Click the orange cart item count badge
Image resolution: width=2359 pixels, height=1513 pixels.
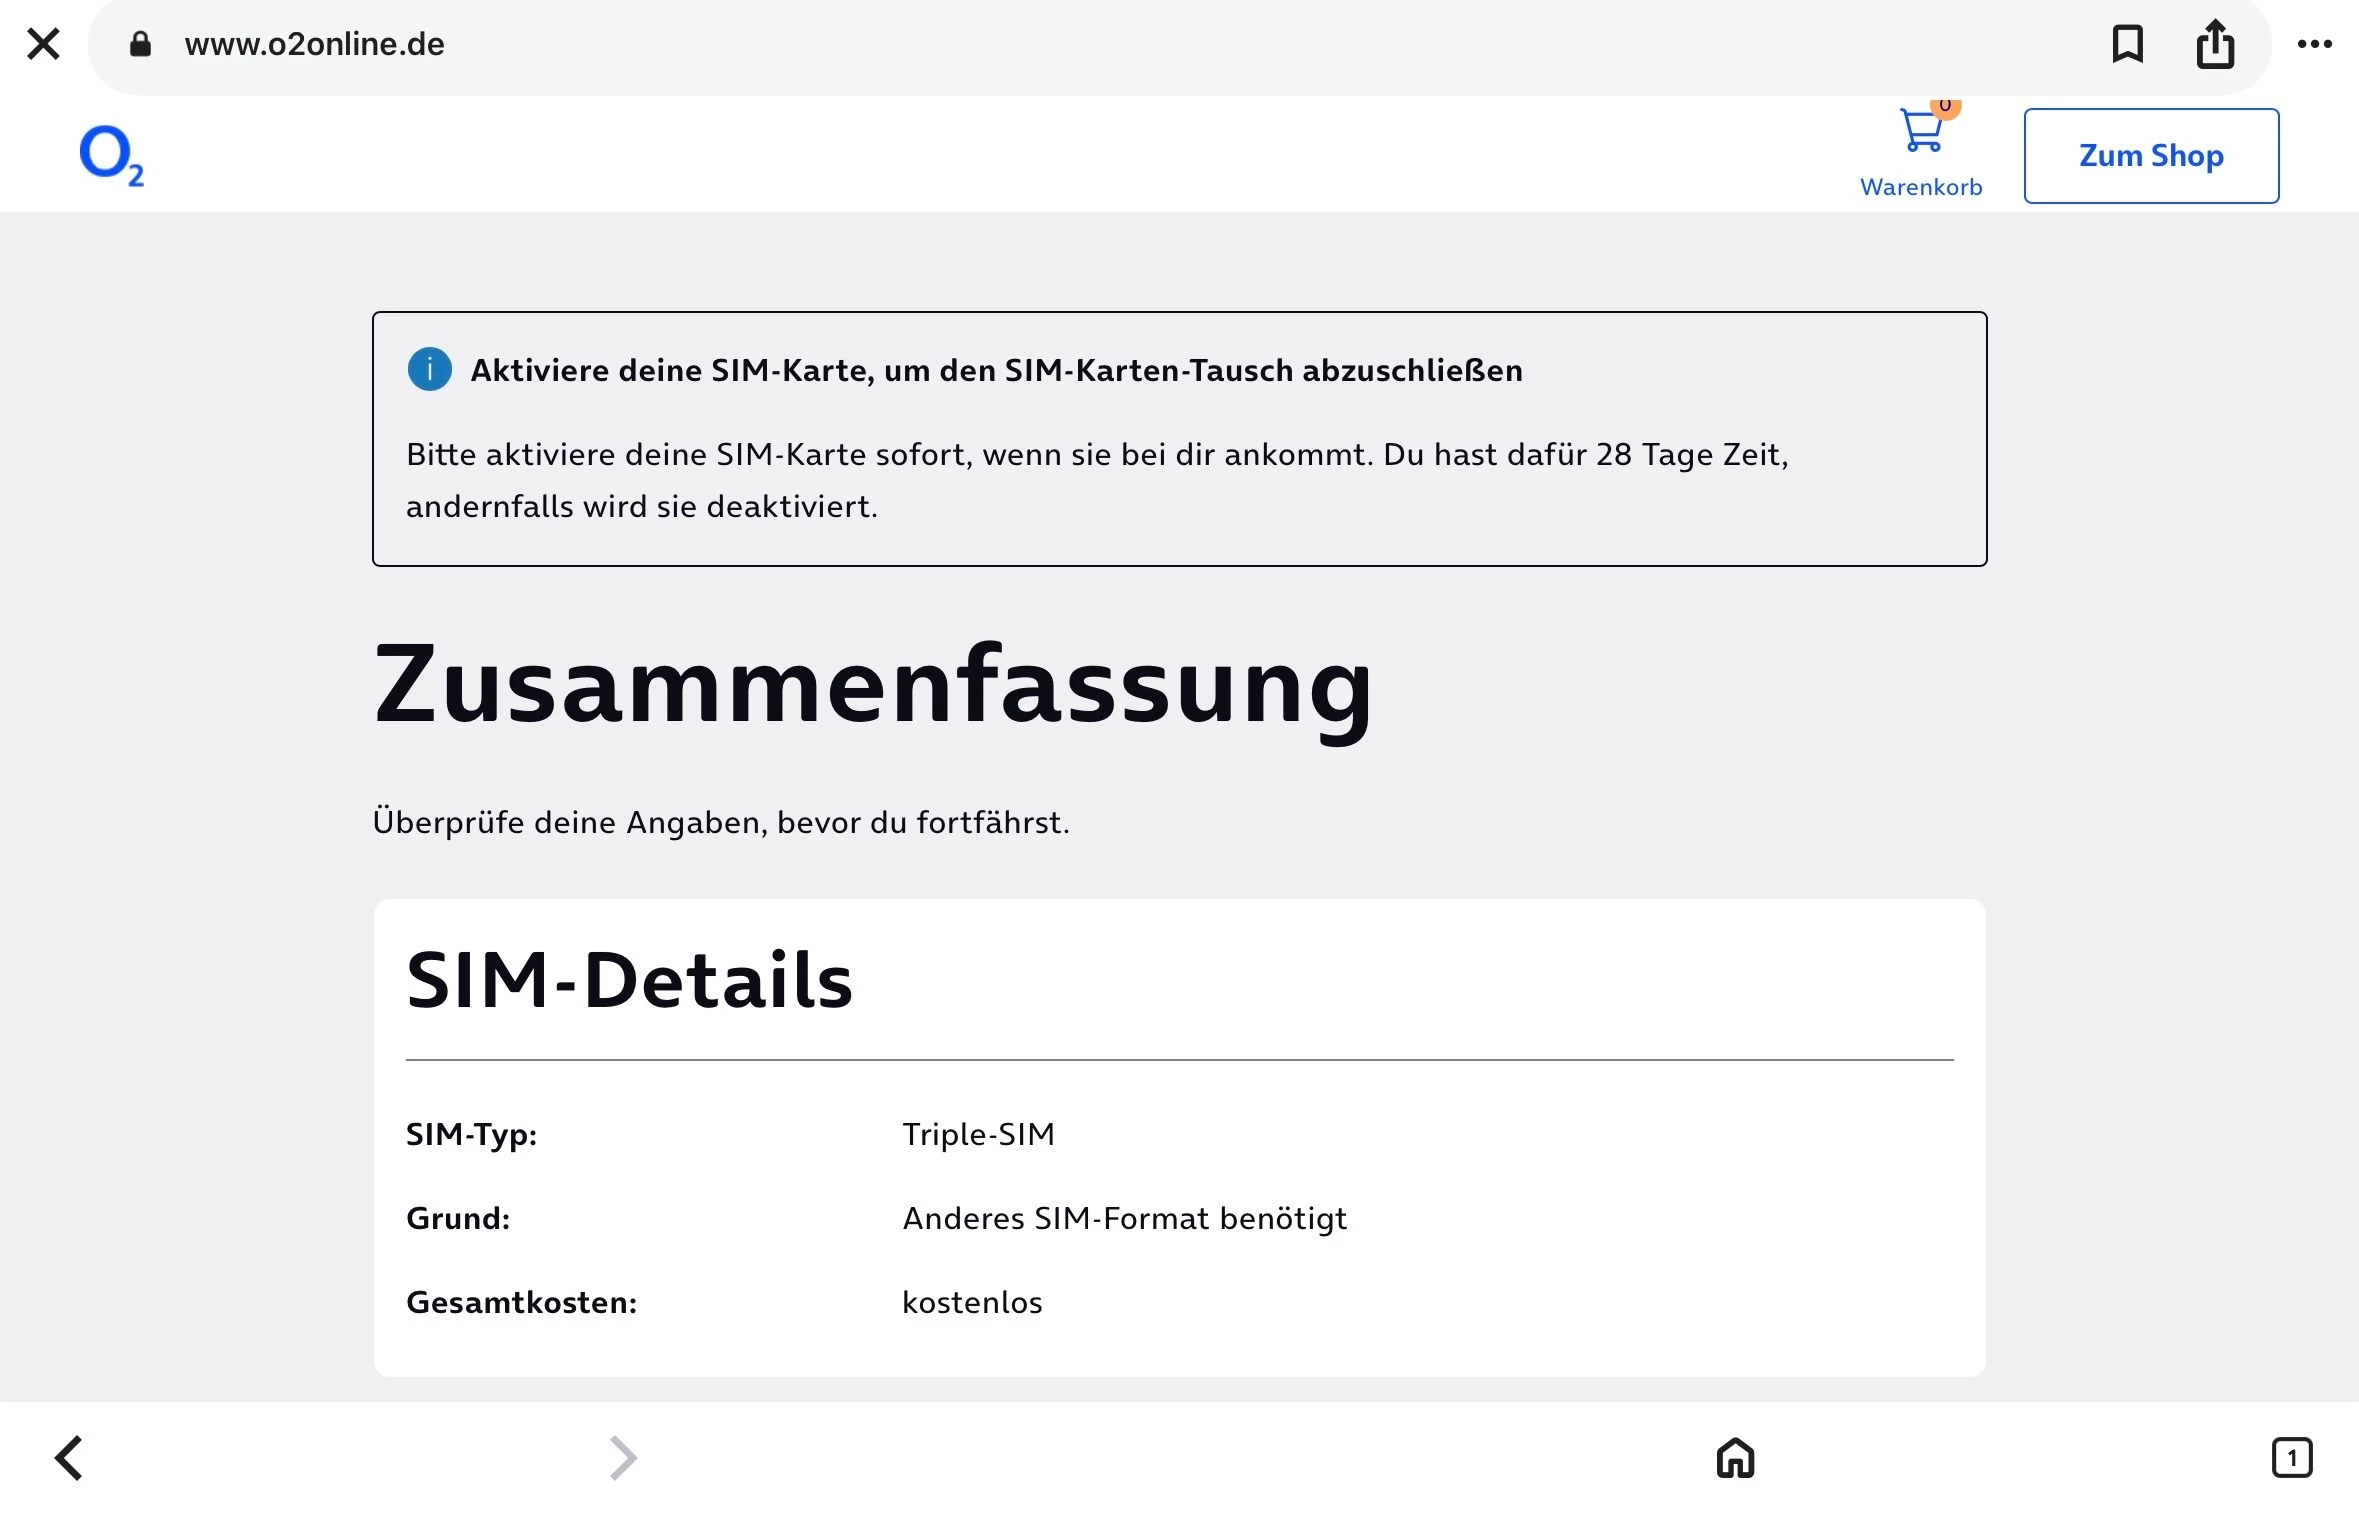pos(1945,107)
